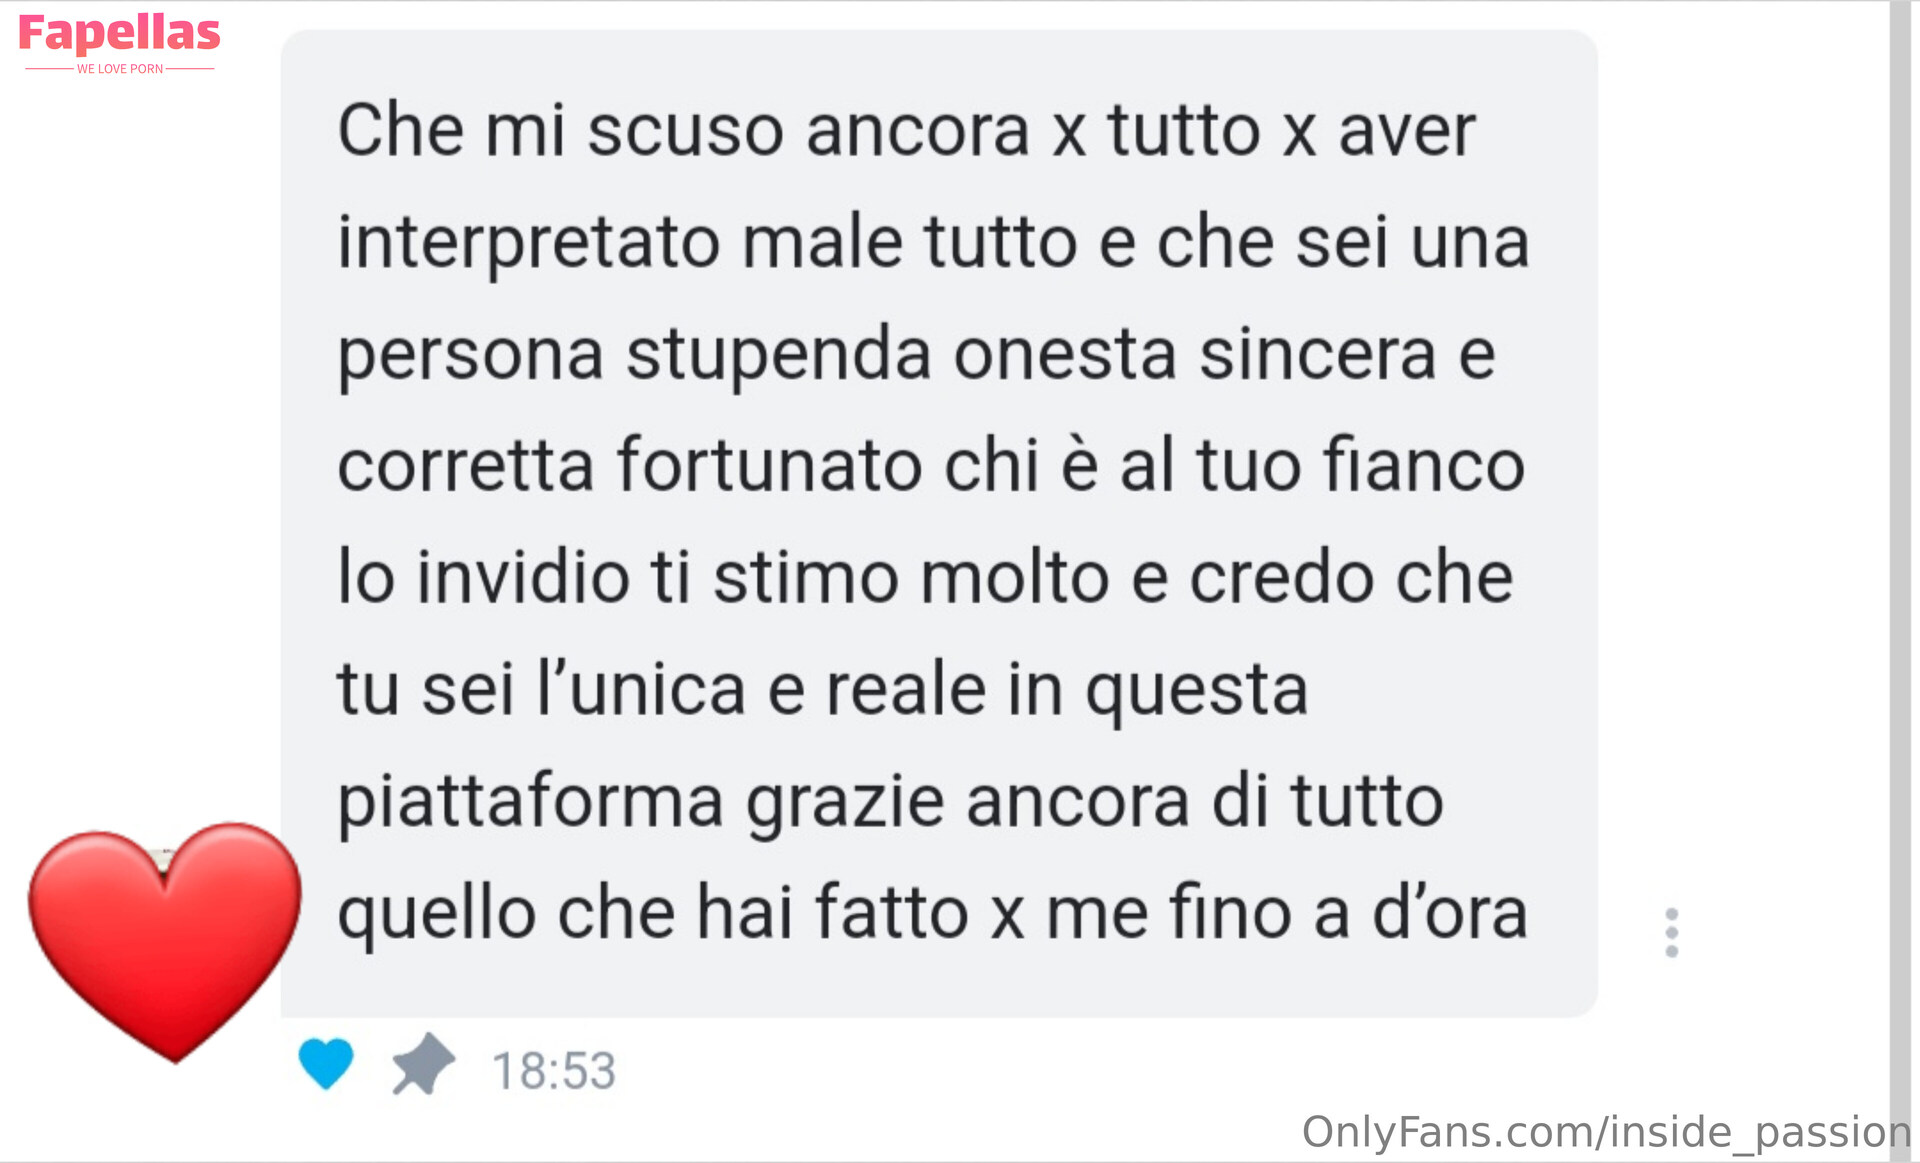Click the line "tu sei l'unica e reale in questa"

pyautogui.click(x=822, y=691)
